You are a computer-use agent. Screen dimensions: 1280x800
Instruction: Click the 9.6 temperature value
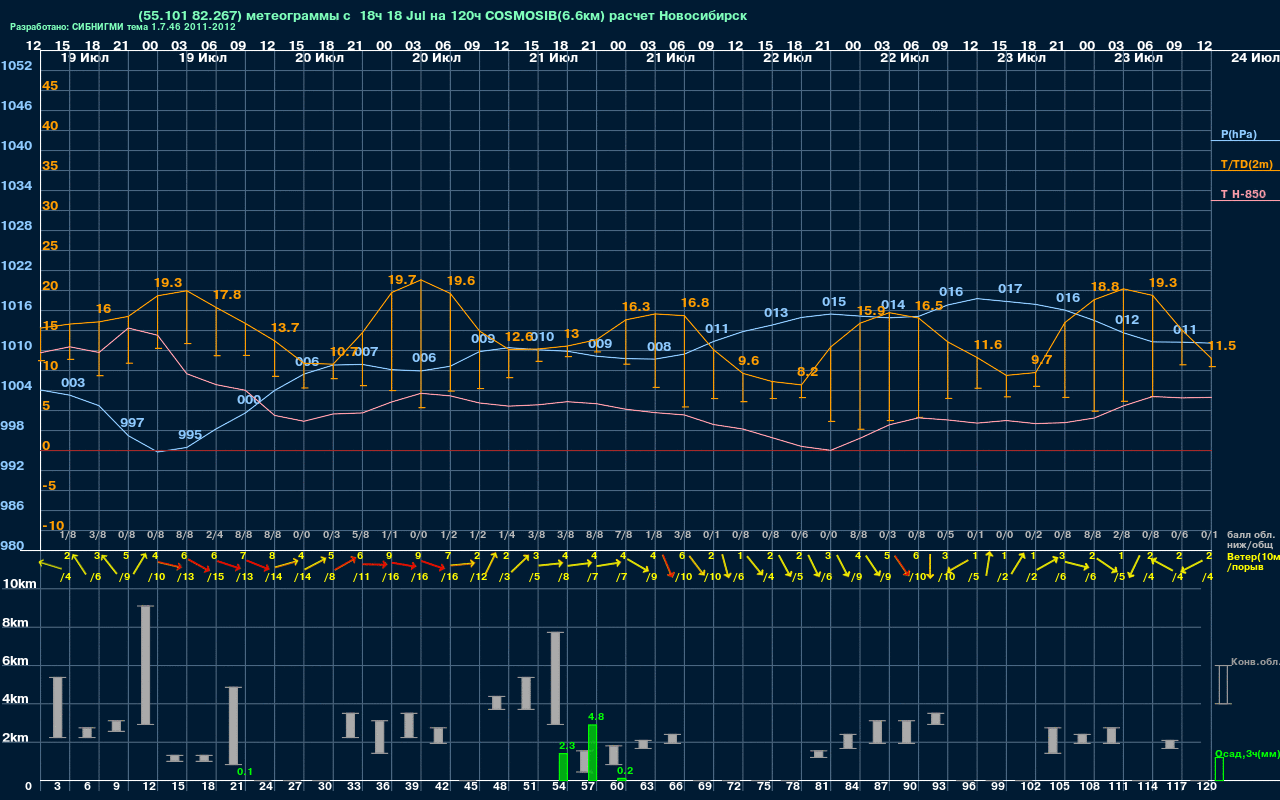(x=749, y=361)
